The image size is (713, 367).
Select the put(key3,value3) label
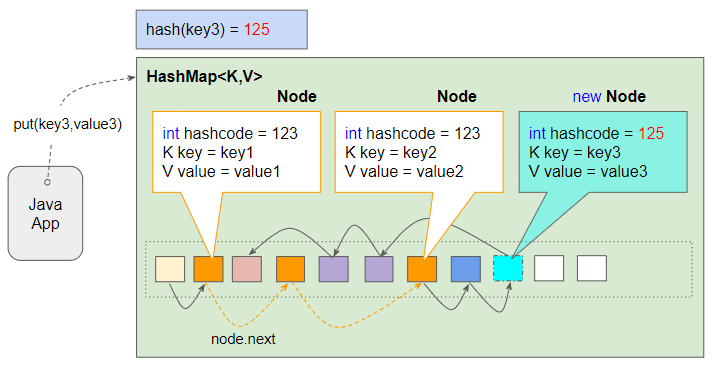point(68,124)
